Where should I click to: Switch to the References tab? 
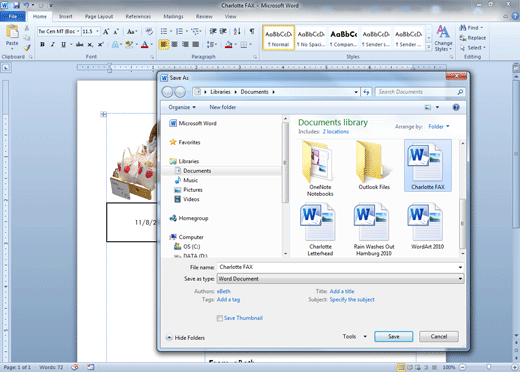coord(138,16)
